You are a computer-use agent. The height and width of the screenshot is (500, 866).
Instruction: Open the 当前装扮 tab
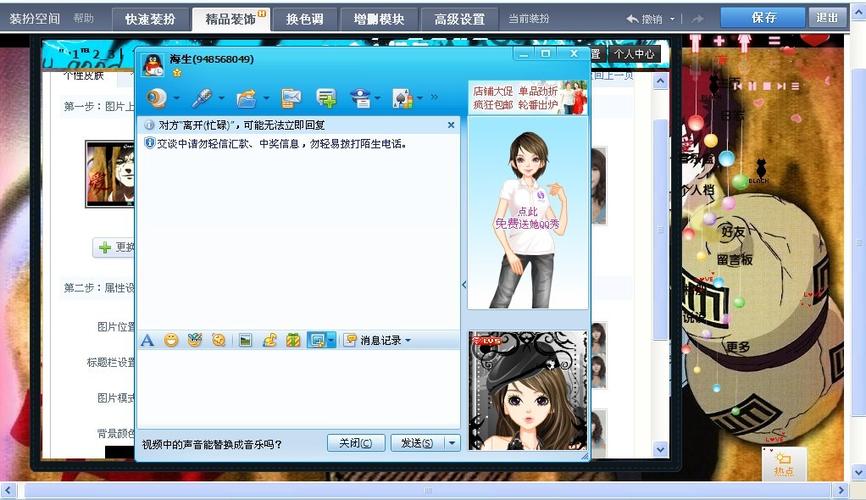tap(529, 19)
